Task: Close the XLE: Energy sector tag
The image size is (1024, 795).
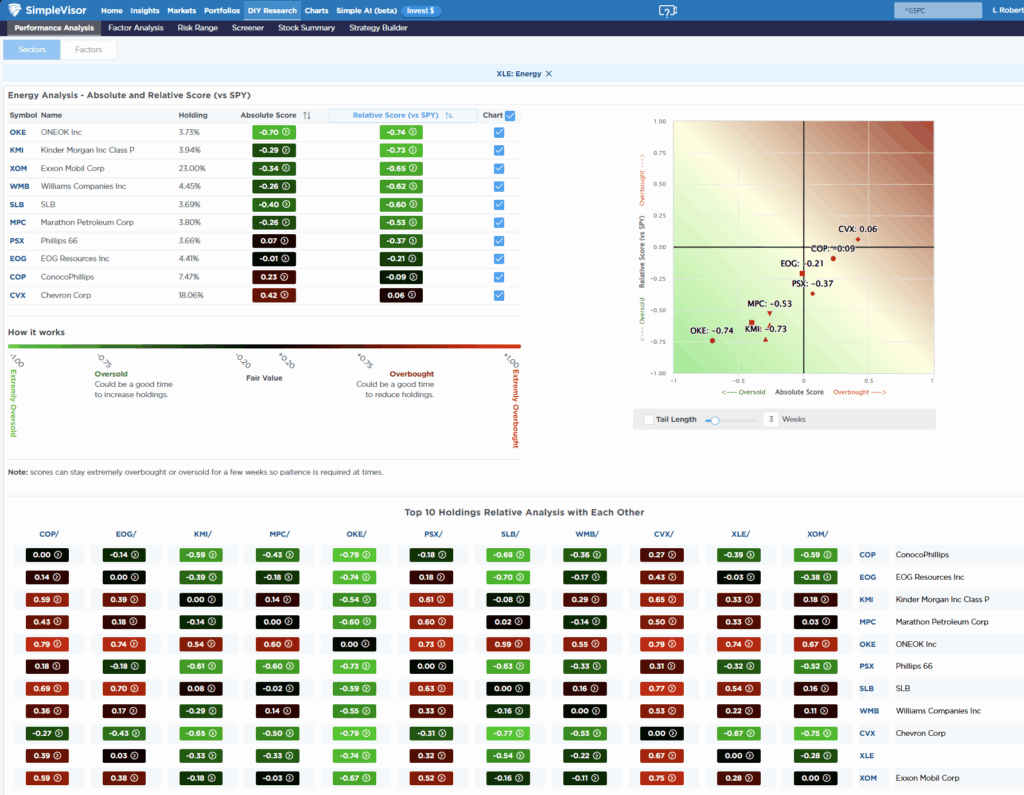Action: point(548,74)
